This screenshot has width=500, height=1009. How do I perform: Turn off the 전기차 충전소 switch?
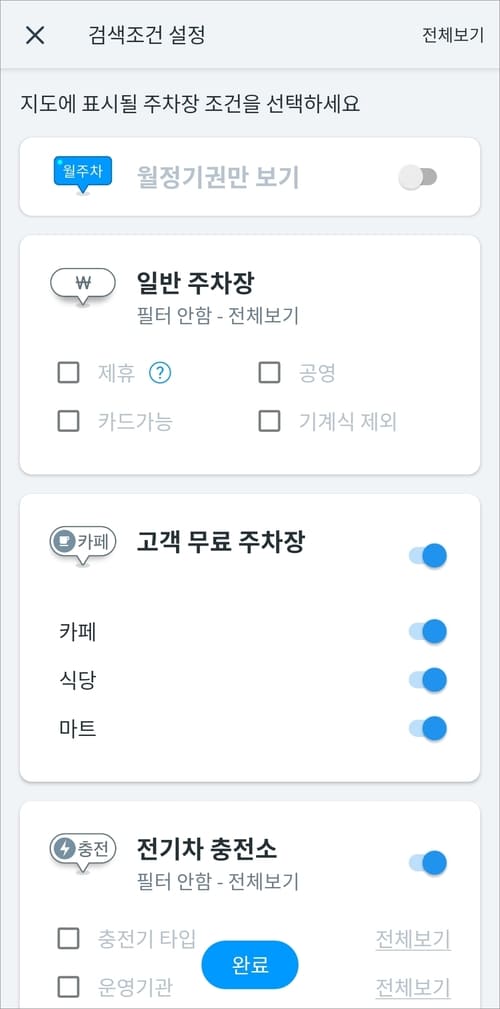tap(427, 863)
